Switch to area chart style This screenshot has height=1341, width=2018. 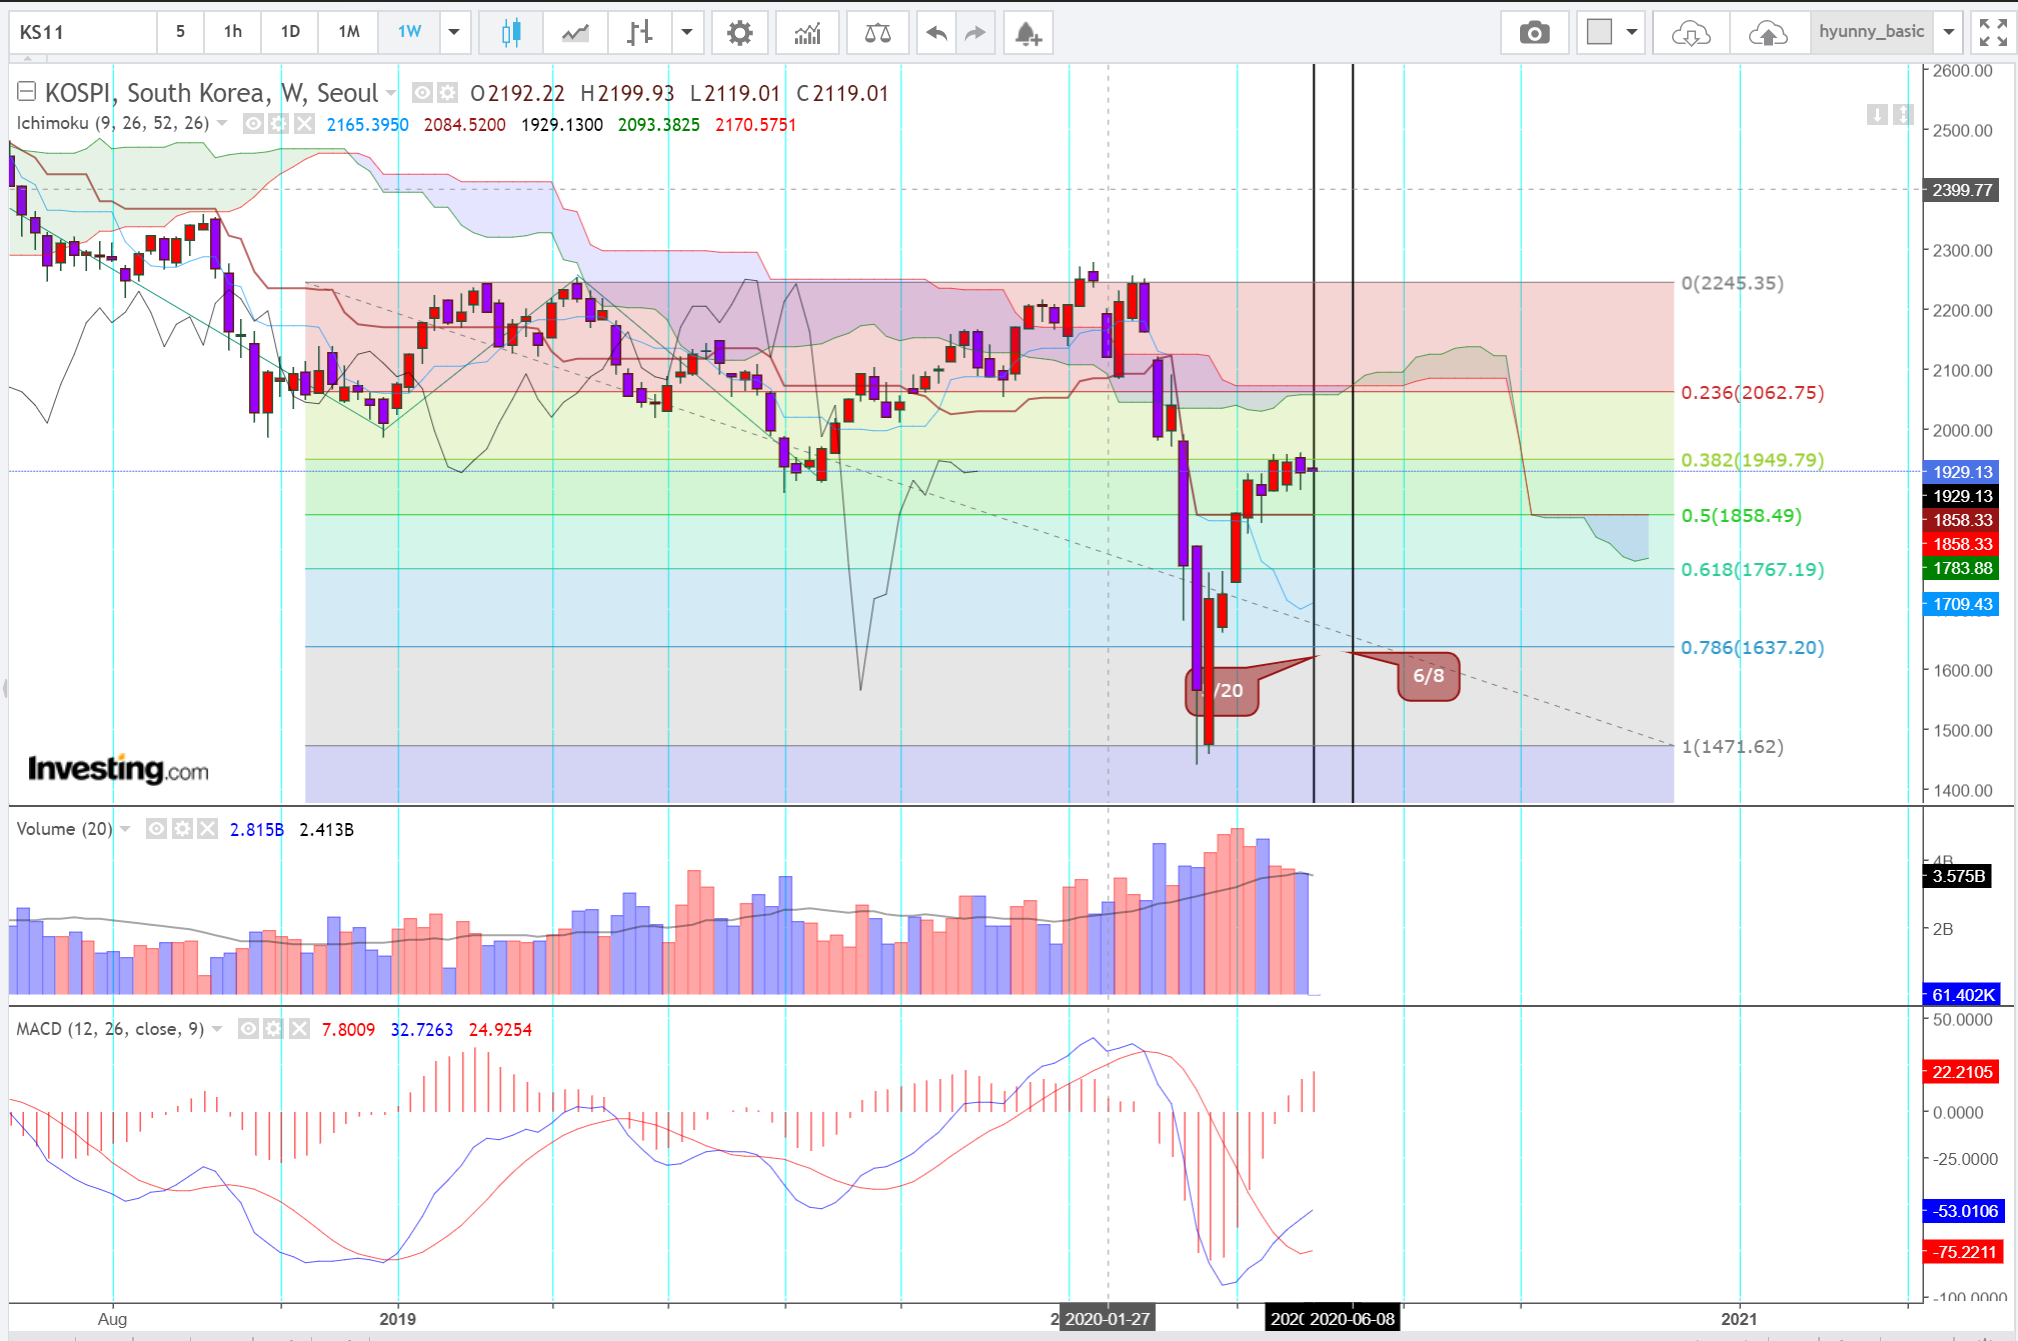pos(575,33)
